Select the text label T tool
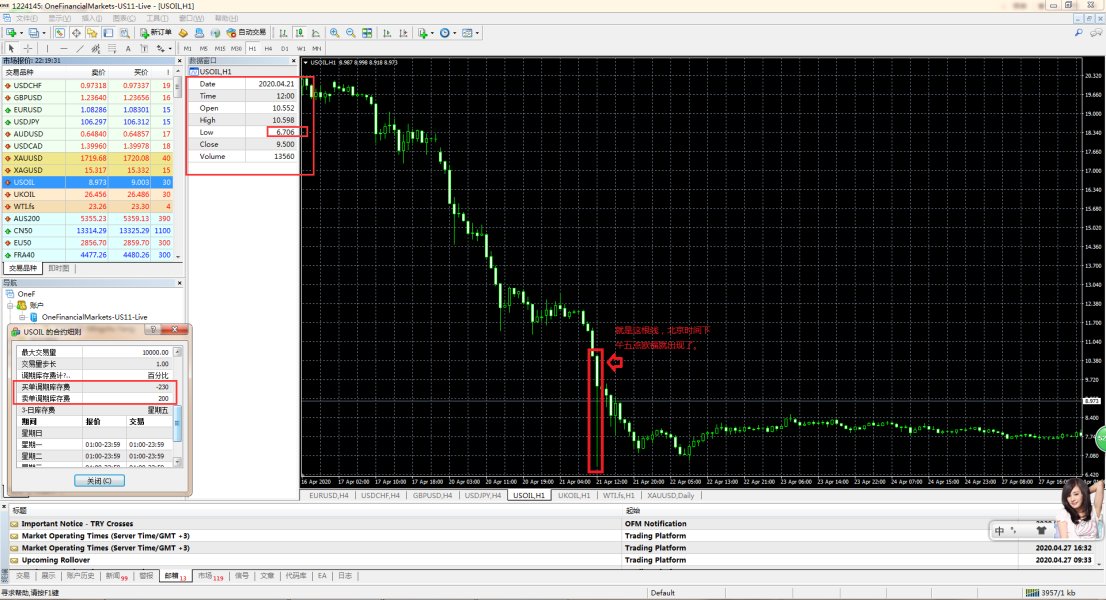Screen dimensions: 1106x600 point(144,48)
